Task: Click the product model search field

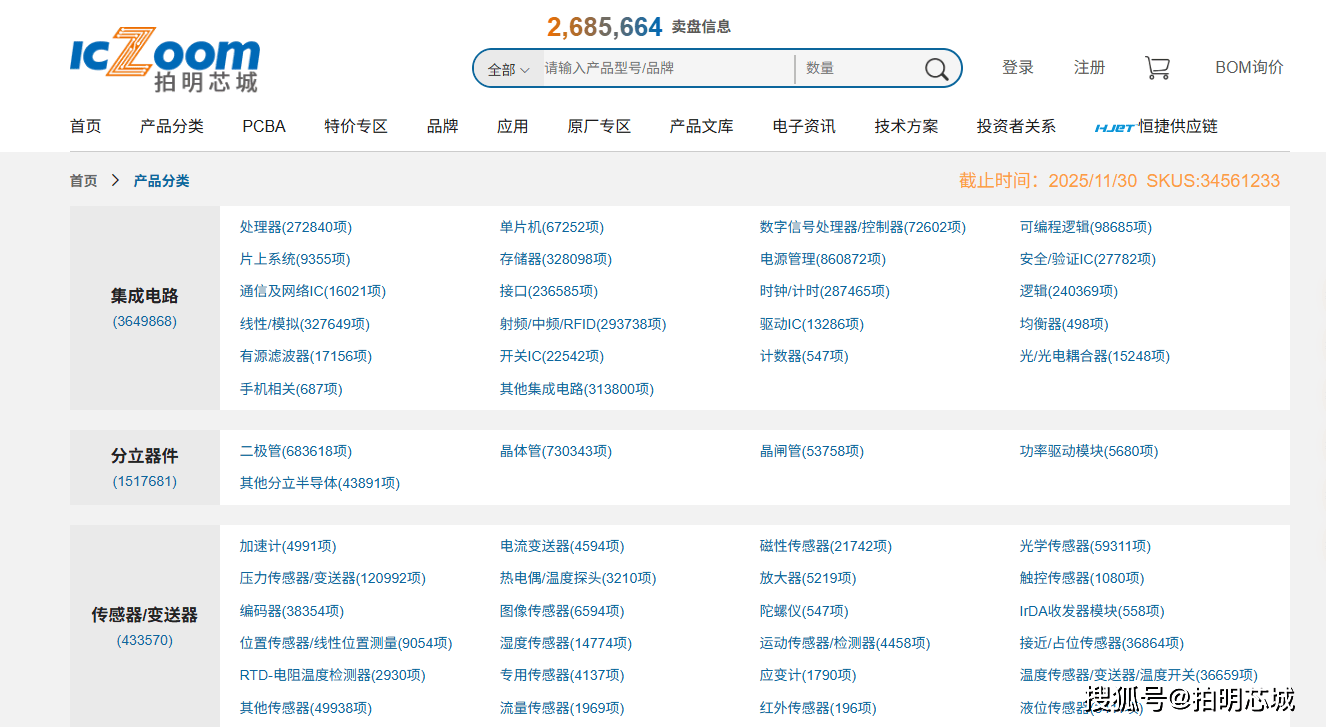Action: (x=665, y=68)
